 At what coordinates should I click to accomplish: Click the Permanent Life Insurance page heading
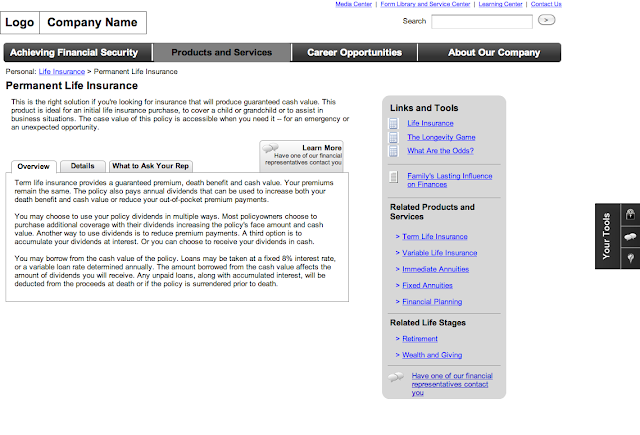(72, 86)
